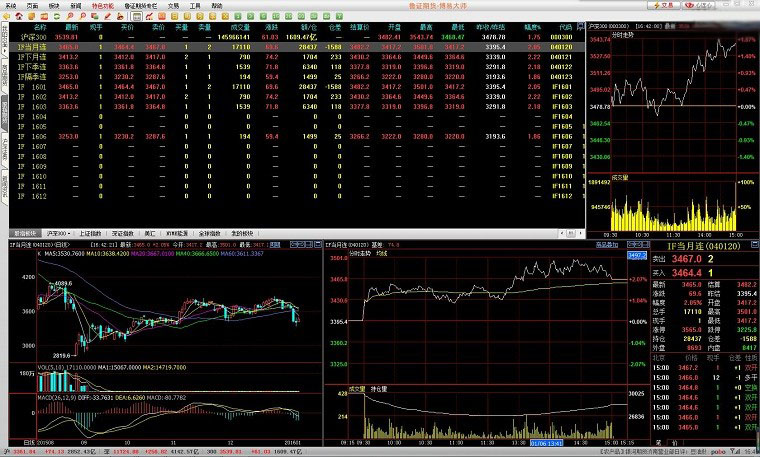This screenshot has height=457, width=760.
Task: Click the code IF1603 in 代码 column
Action: (x=562, y=107)
